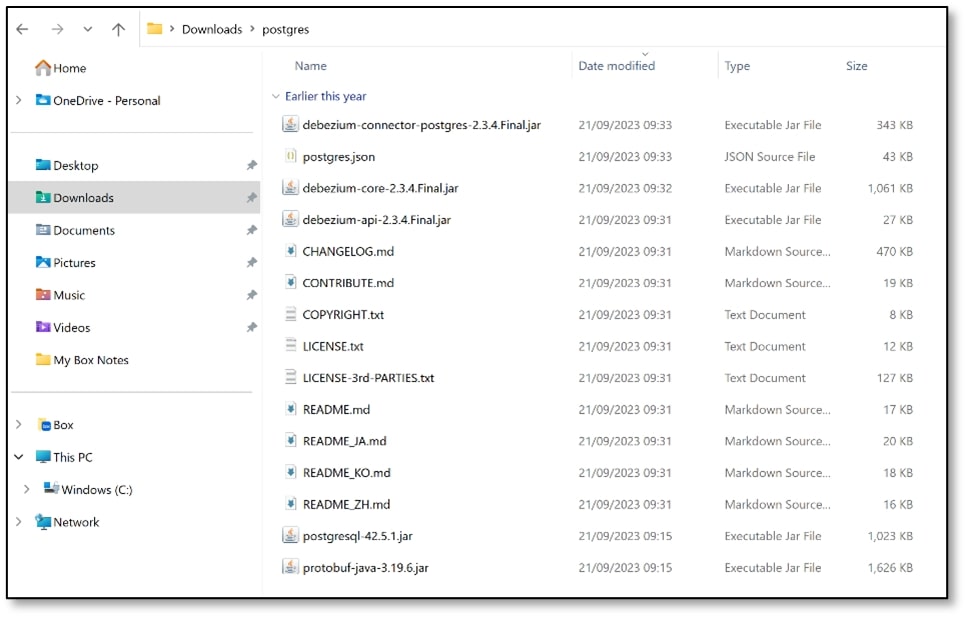Open the Box folder in the sidebar

pos(63,424)
